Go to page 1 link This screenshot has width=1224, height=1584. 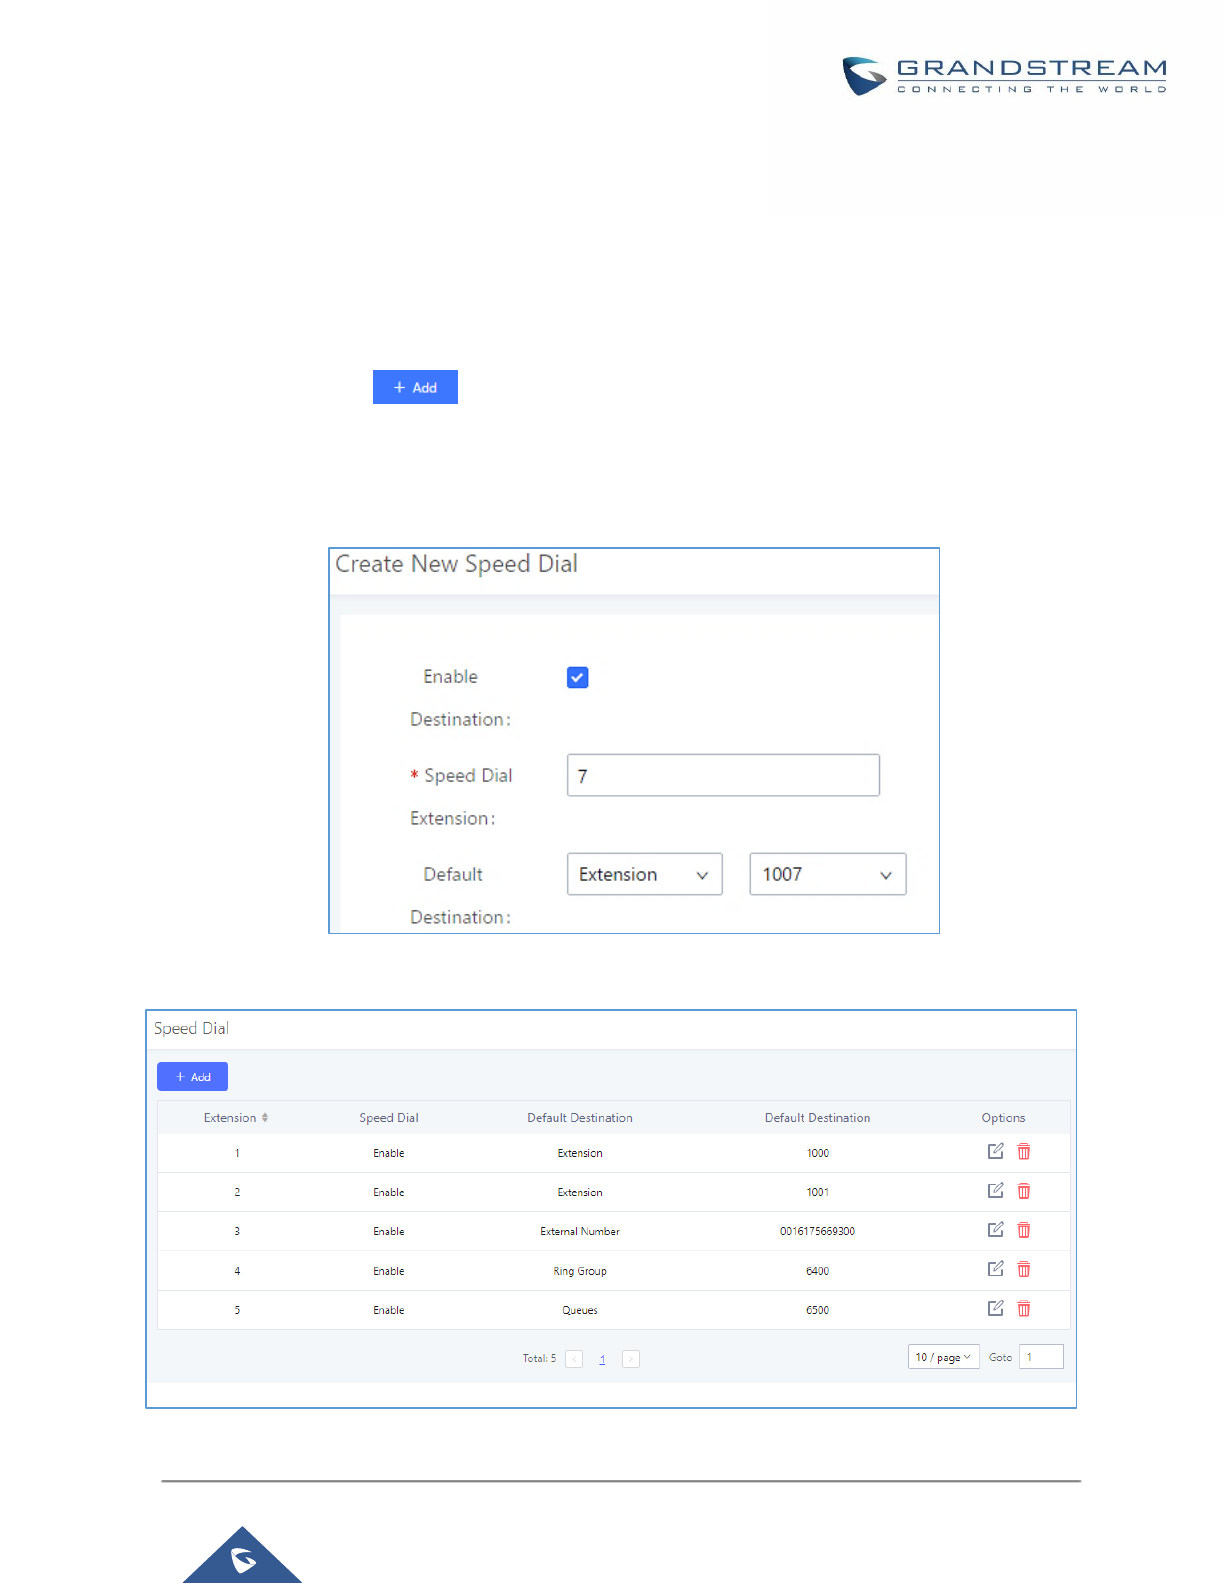[x=602, y=1359]
